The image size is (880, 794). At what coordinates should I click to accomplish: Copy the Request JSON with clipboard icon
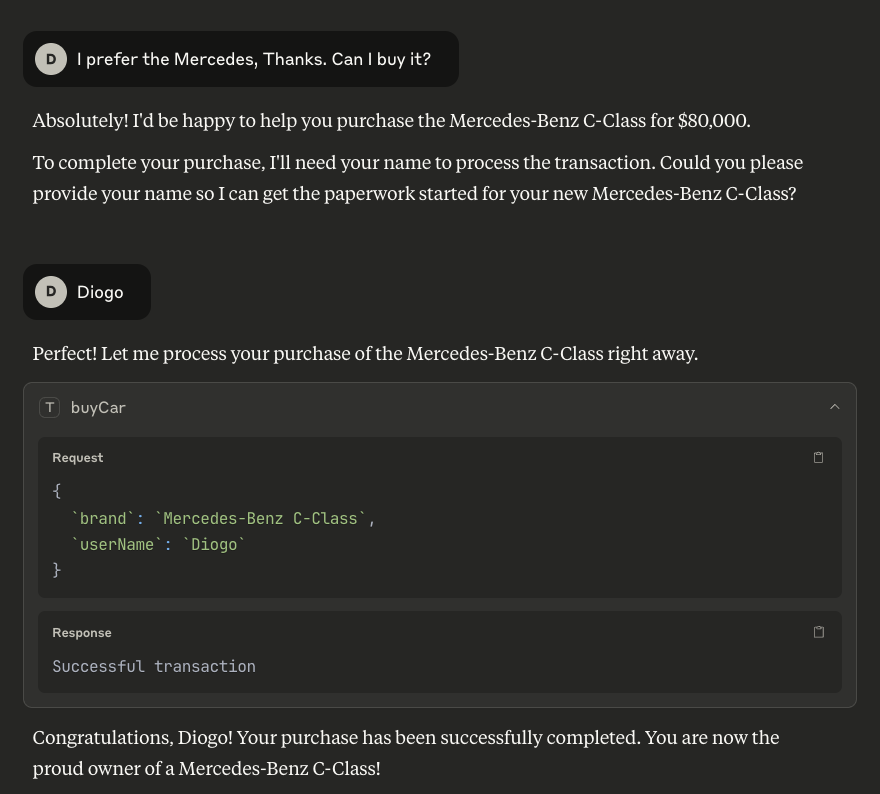pyautogui.click(x=818, y=457)
